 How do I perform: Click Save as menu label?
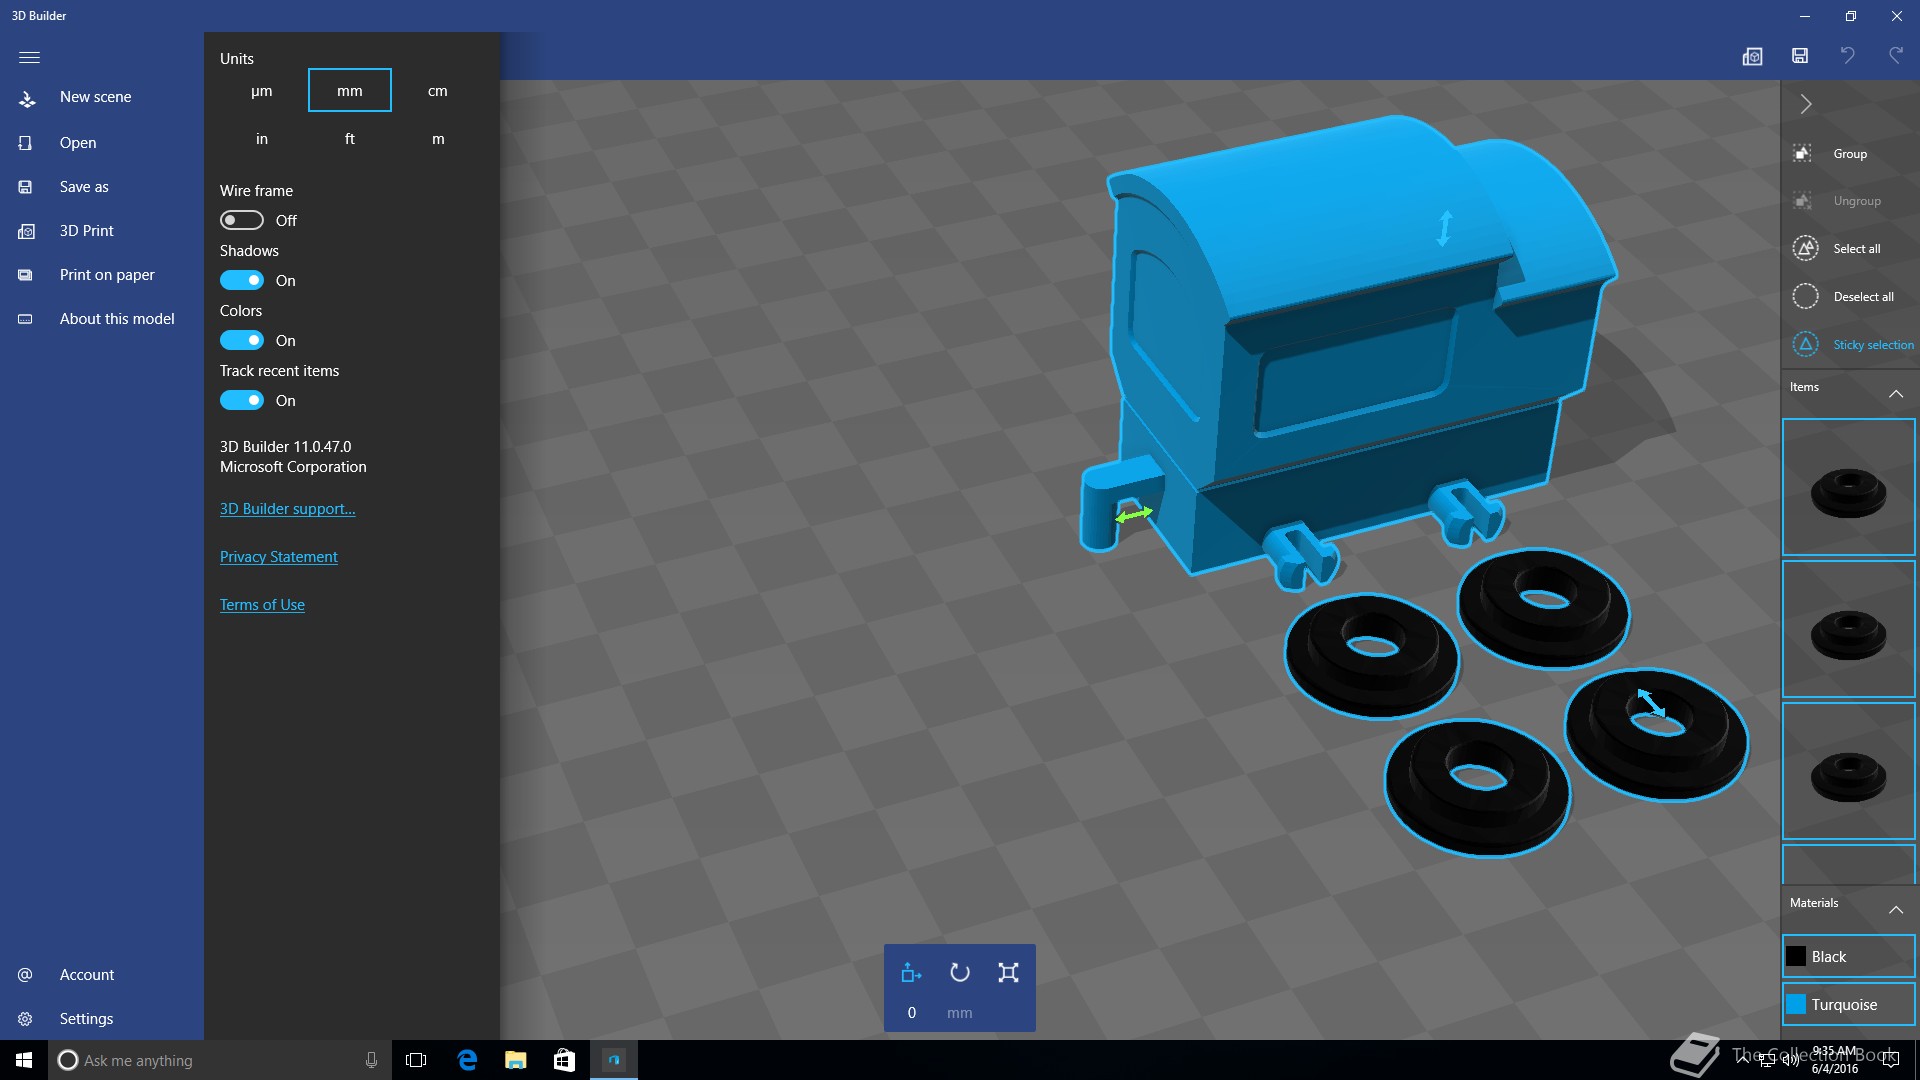(84, 187)
